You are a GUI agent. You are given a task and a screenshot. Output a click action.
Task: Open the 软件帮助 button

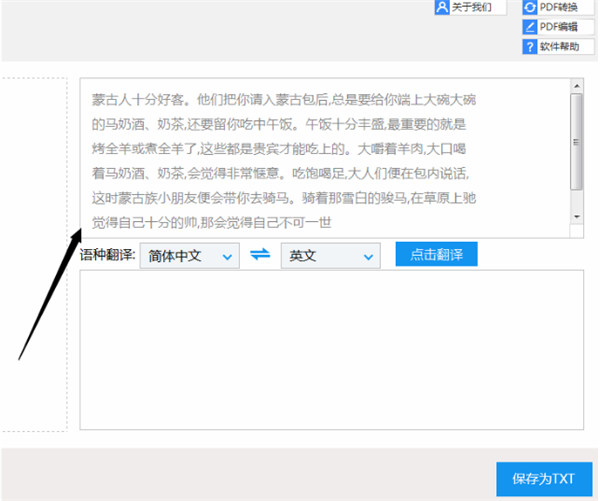(x=559, y=47)
